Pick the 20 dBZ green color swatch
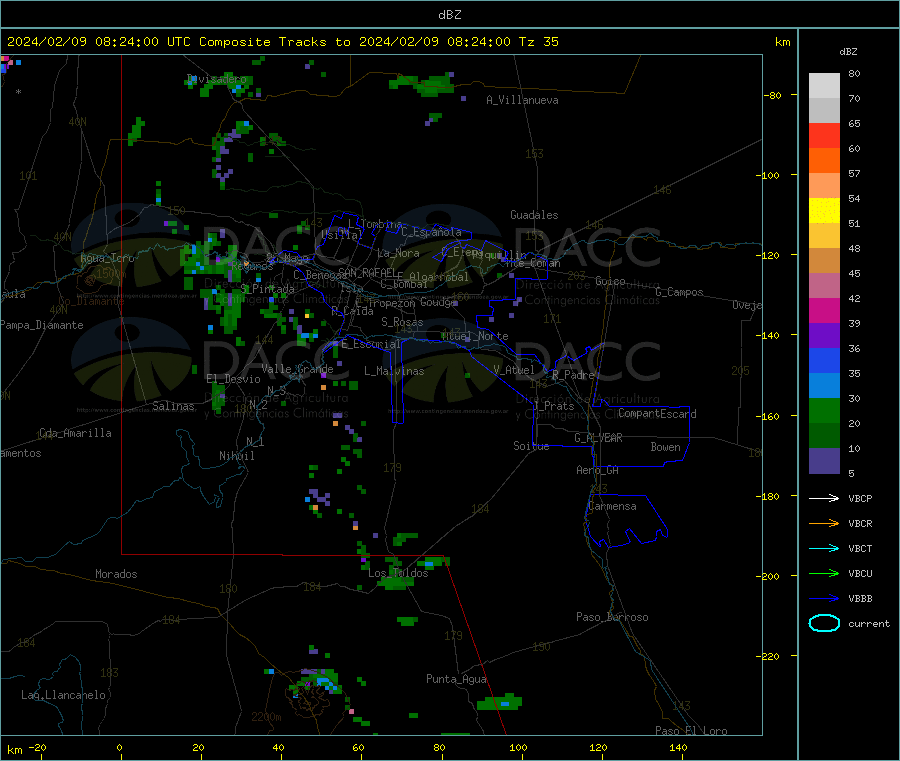The image size is (900, 761). pos(824,436)
